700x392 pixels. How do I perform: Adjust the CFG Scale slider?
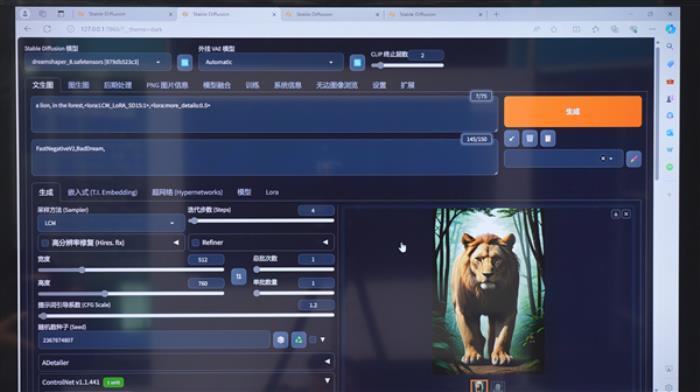coord(186,315)
